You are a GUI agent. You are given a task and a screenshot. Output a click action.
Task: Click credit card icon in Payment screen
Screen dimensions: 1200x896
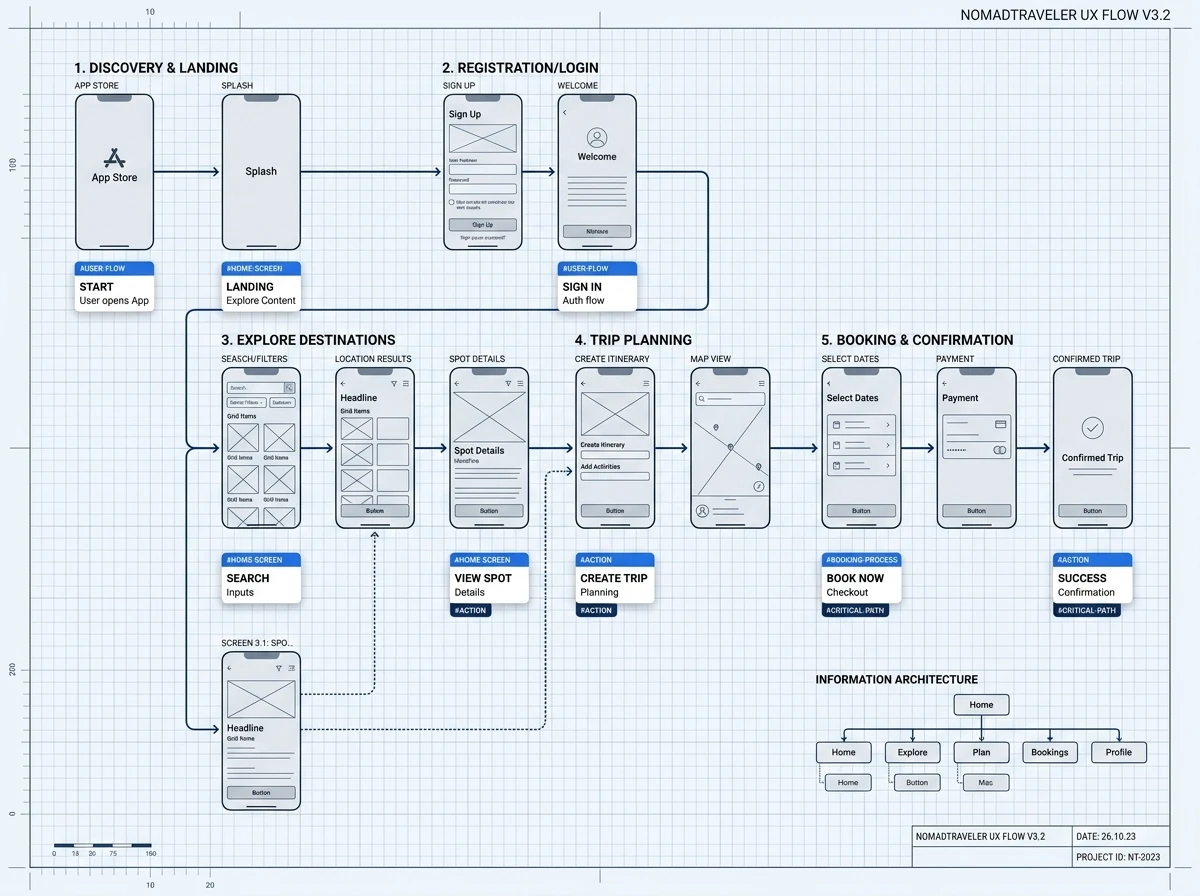coord(1000,424)
